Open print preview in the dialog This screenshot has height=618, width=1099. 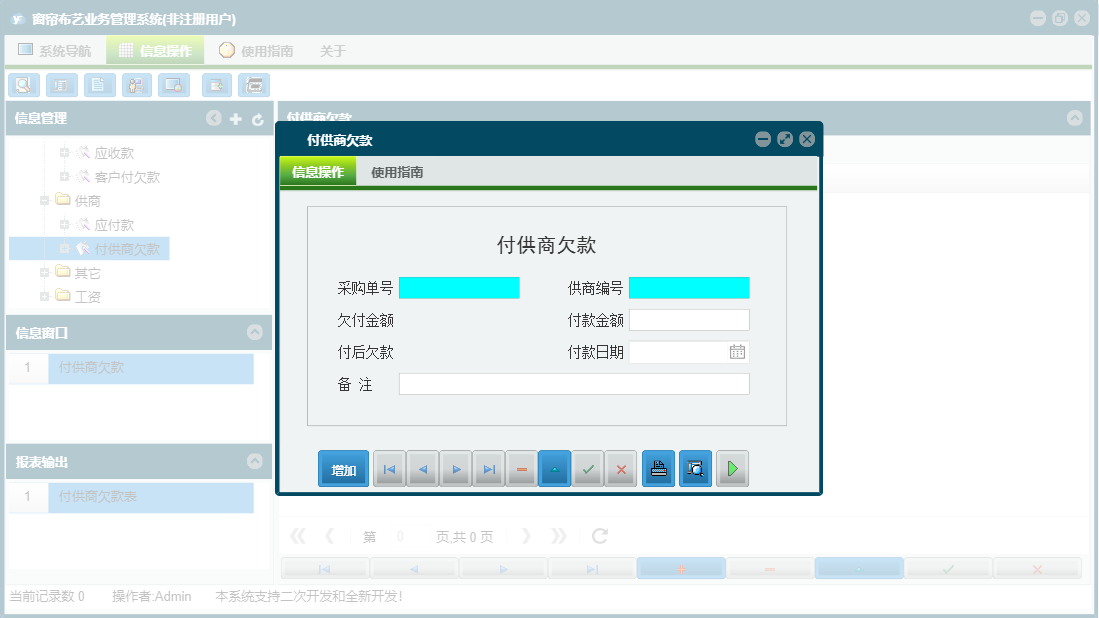coord(695,468)
